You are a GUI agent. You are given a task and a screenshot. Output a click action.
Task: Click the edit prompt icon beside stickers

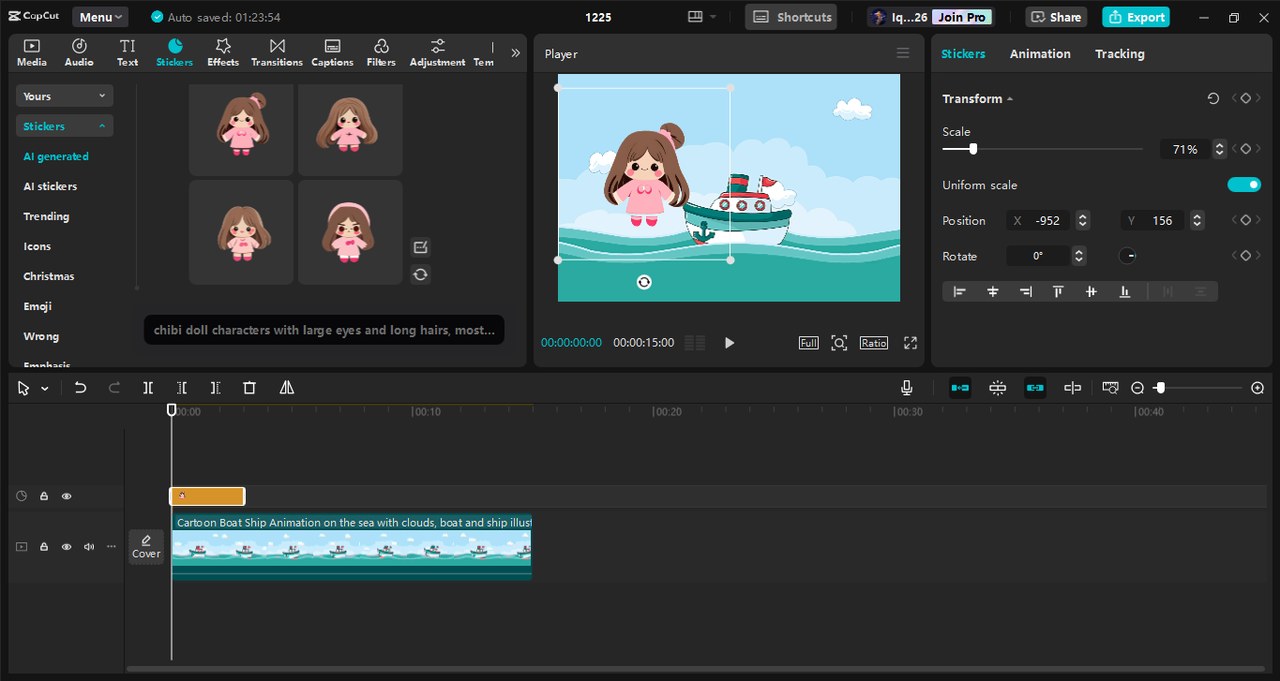(x=421, y=247)
